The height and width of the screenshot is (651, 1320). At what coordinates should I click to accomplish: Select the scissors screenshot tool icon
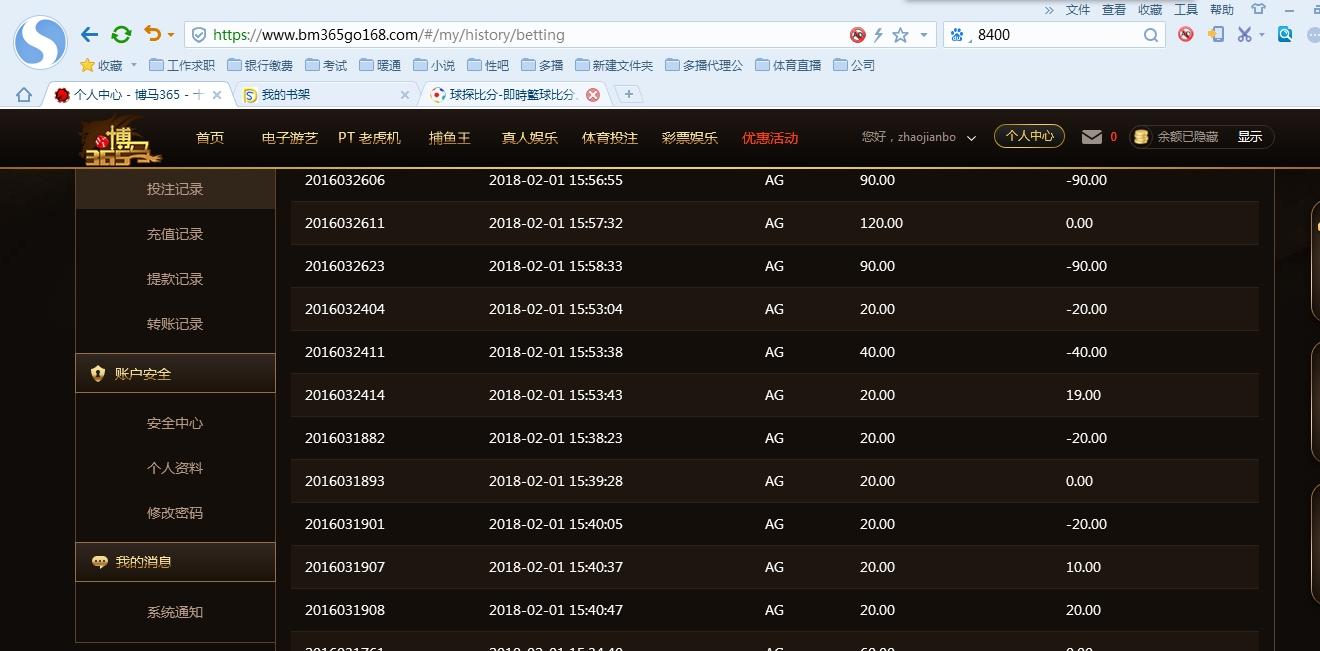click(x=1244, y=34)
